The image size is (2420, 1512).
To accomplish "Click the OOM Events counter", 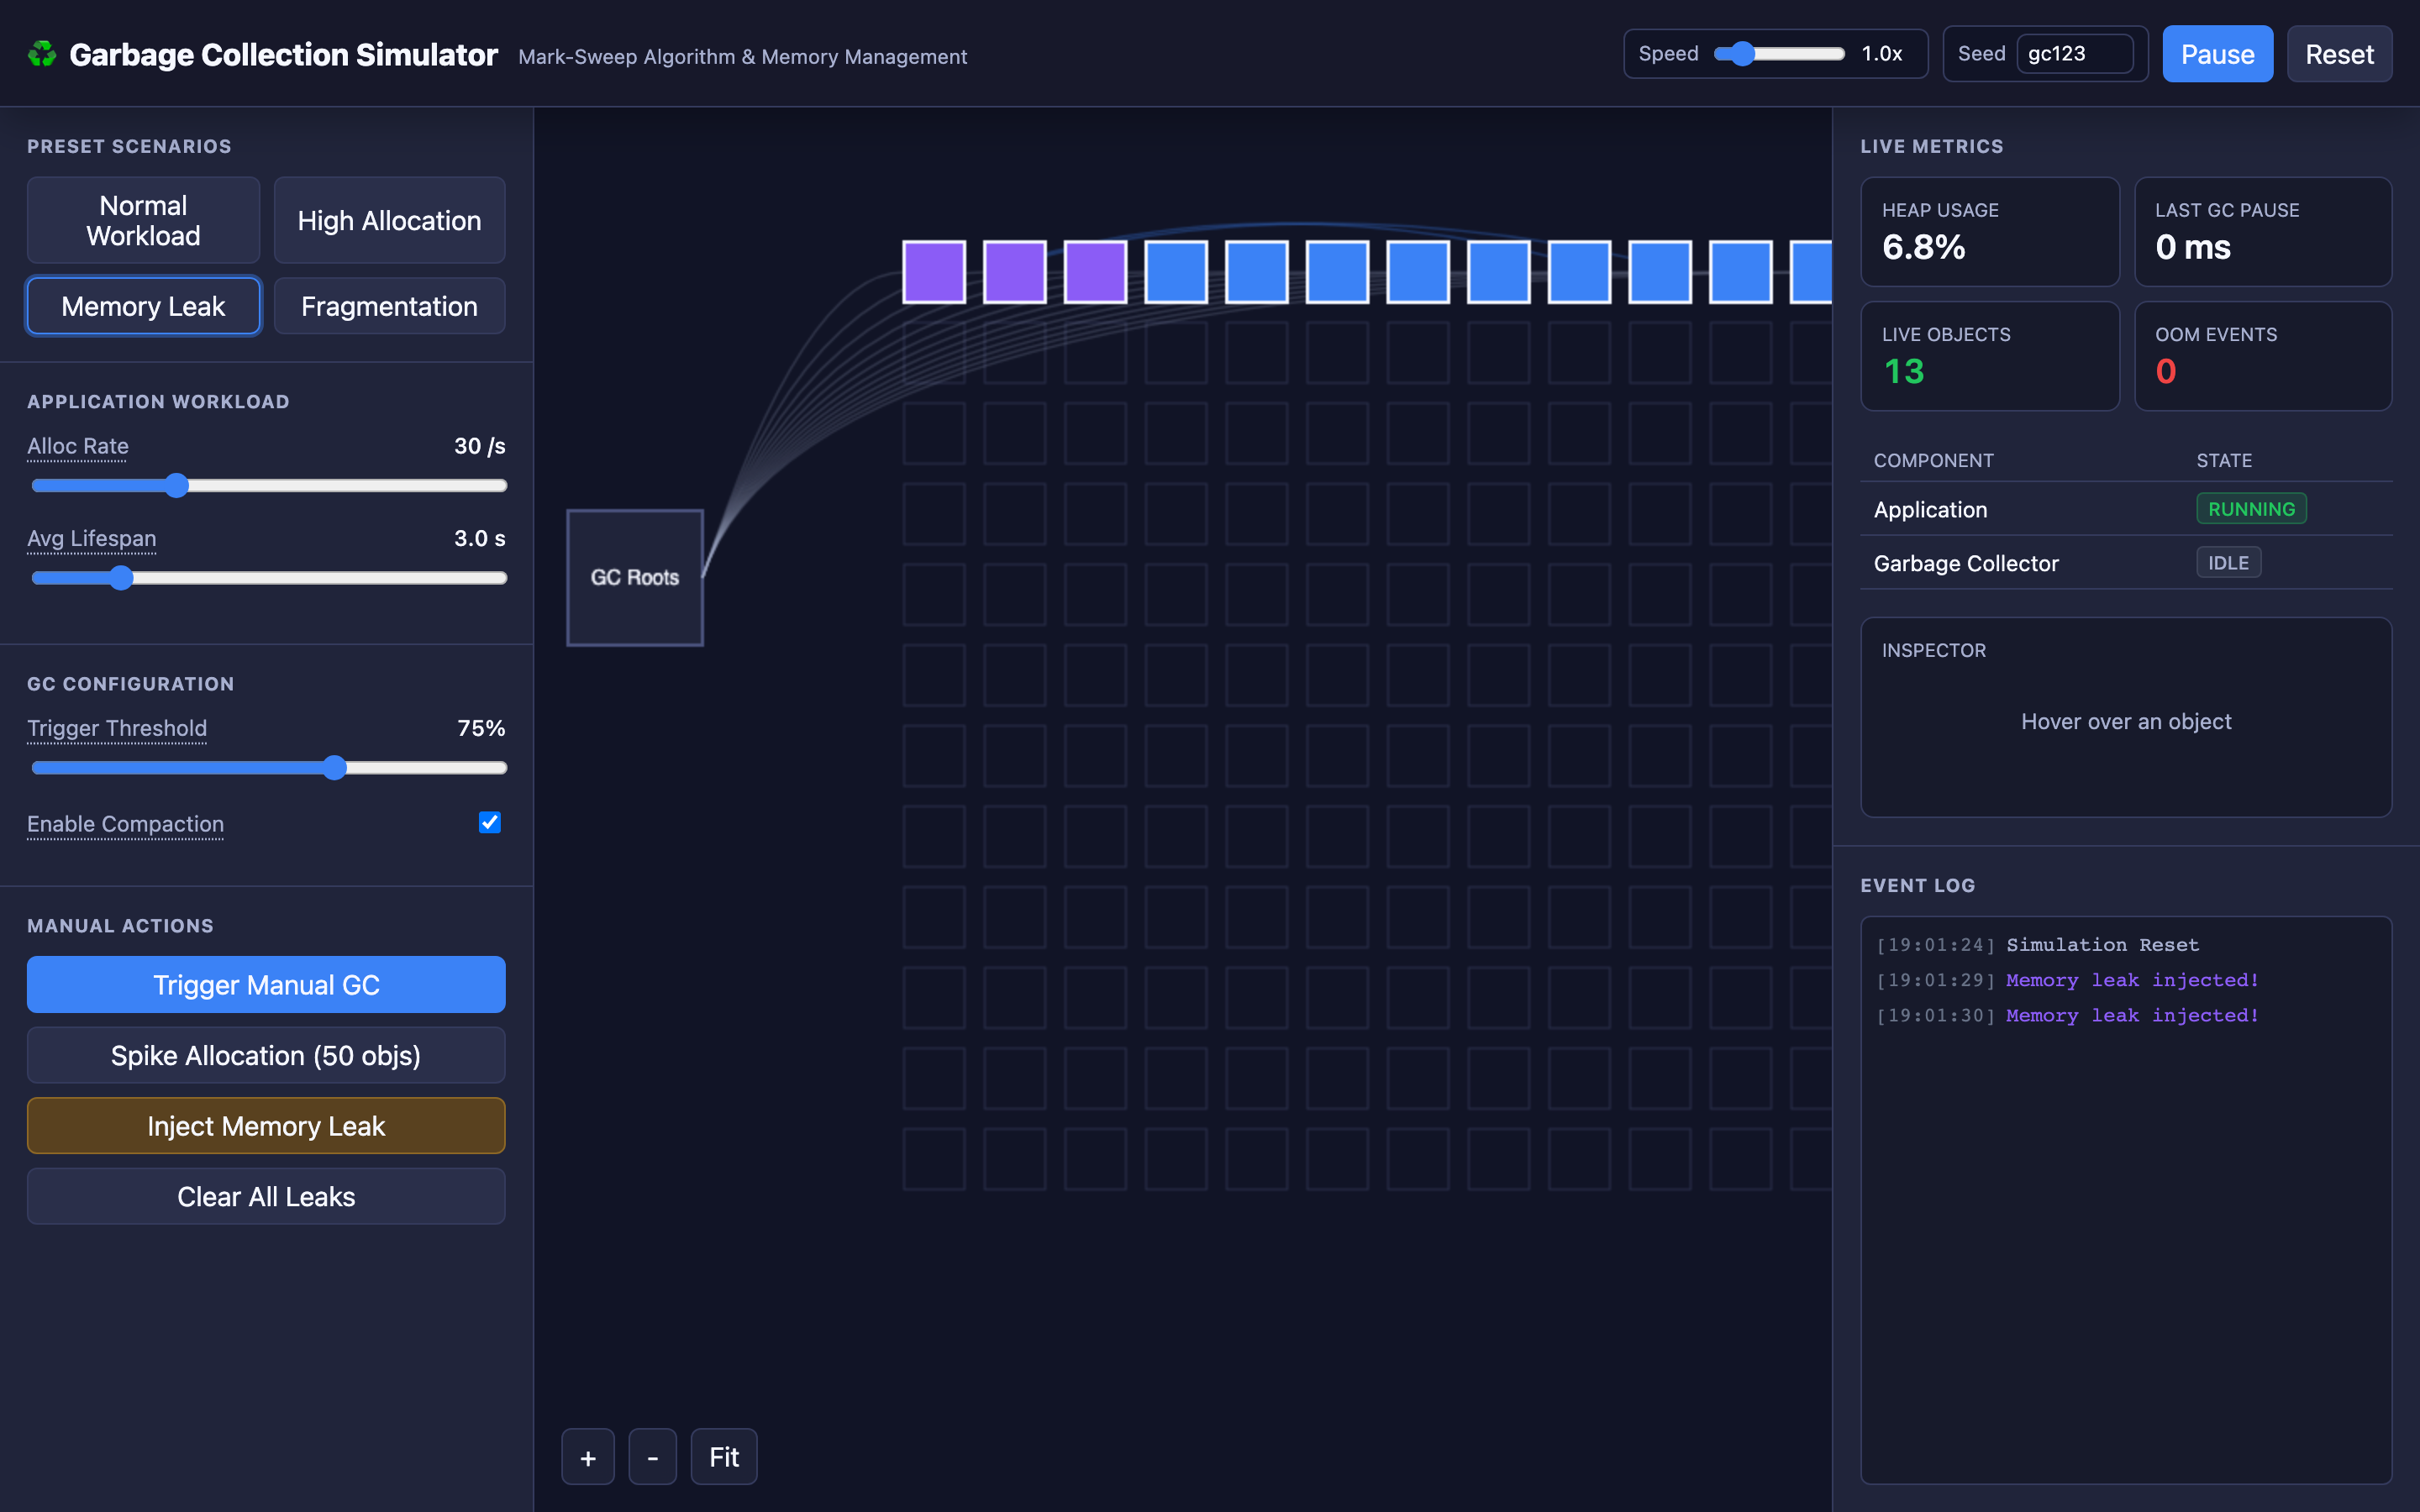I will point(2263,356).
